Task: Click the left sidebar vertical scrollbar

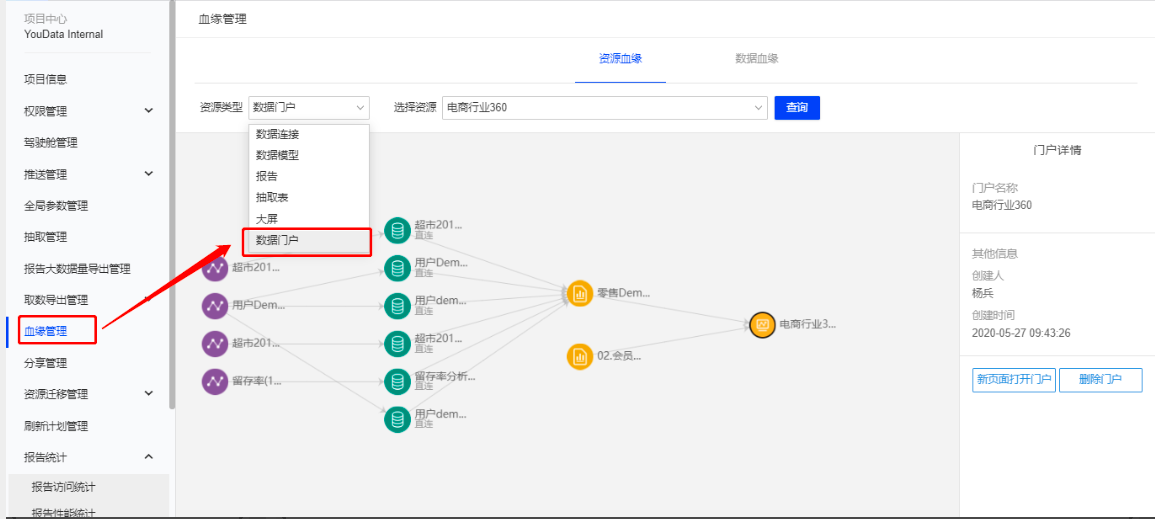Action: [172, 200]
